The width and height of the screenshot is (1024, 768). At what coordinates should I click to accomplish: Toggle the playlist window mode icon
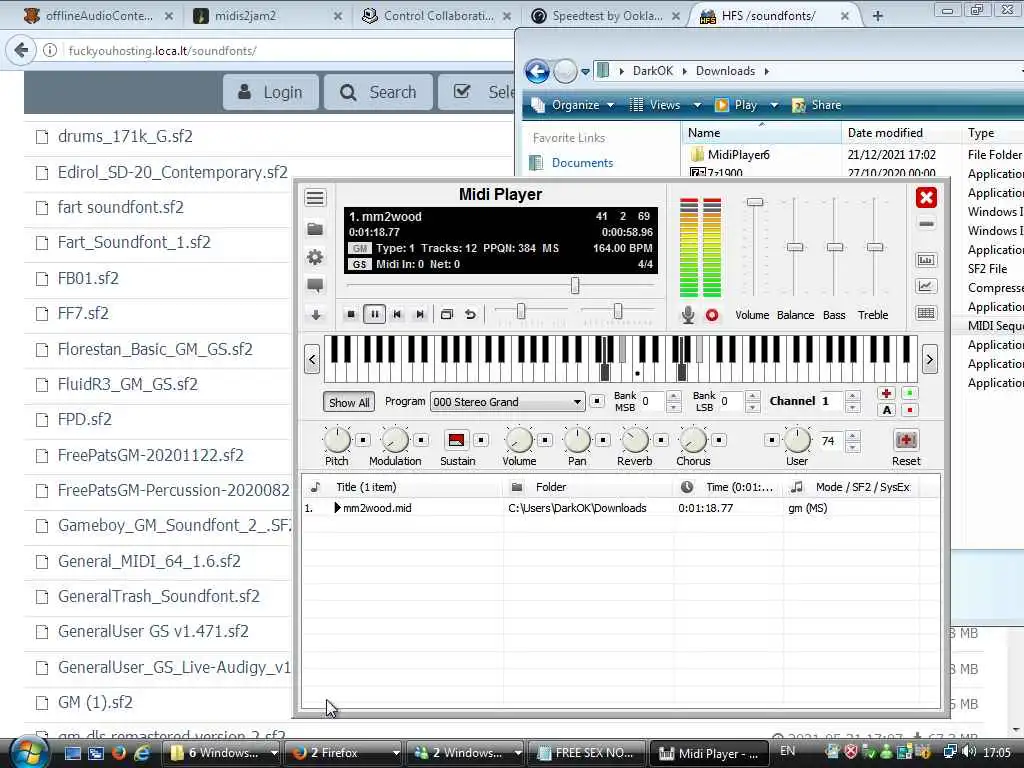[447, 314]
